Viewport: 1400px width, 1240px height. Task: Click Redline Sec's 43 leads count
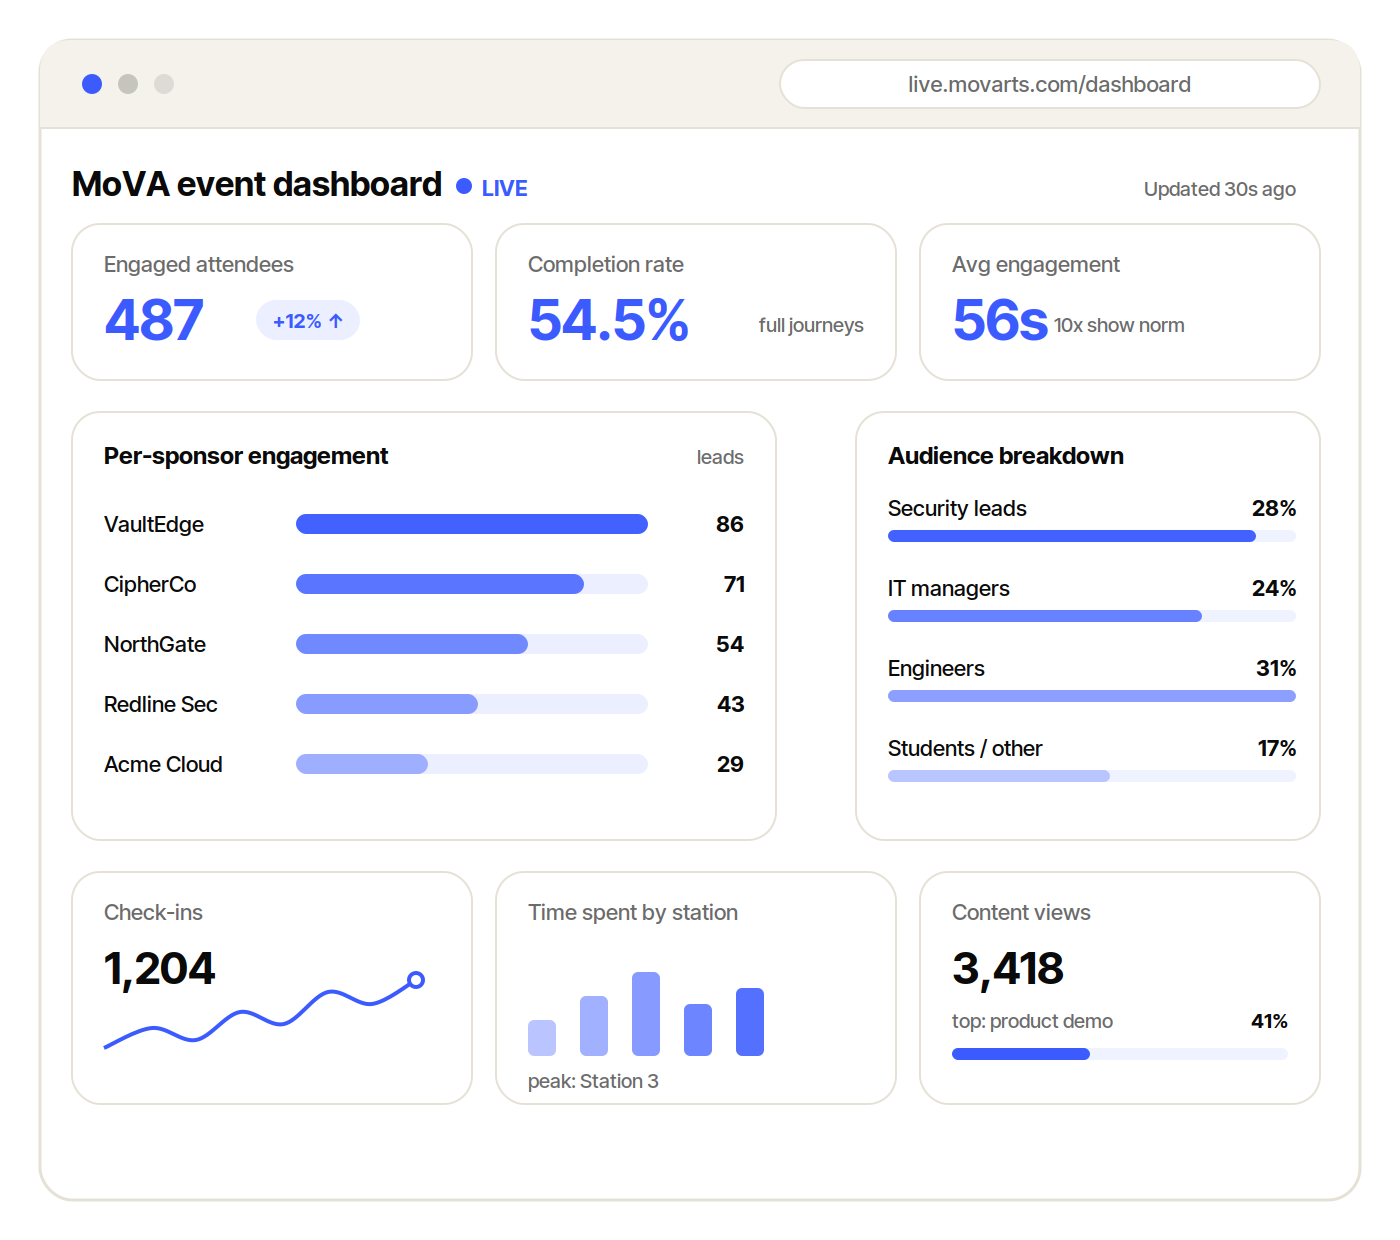pyautogui.click(x=730, y=704)
